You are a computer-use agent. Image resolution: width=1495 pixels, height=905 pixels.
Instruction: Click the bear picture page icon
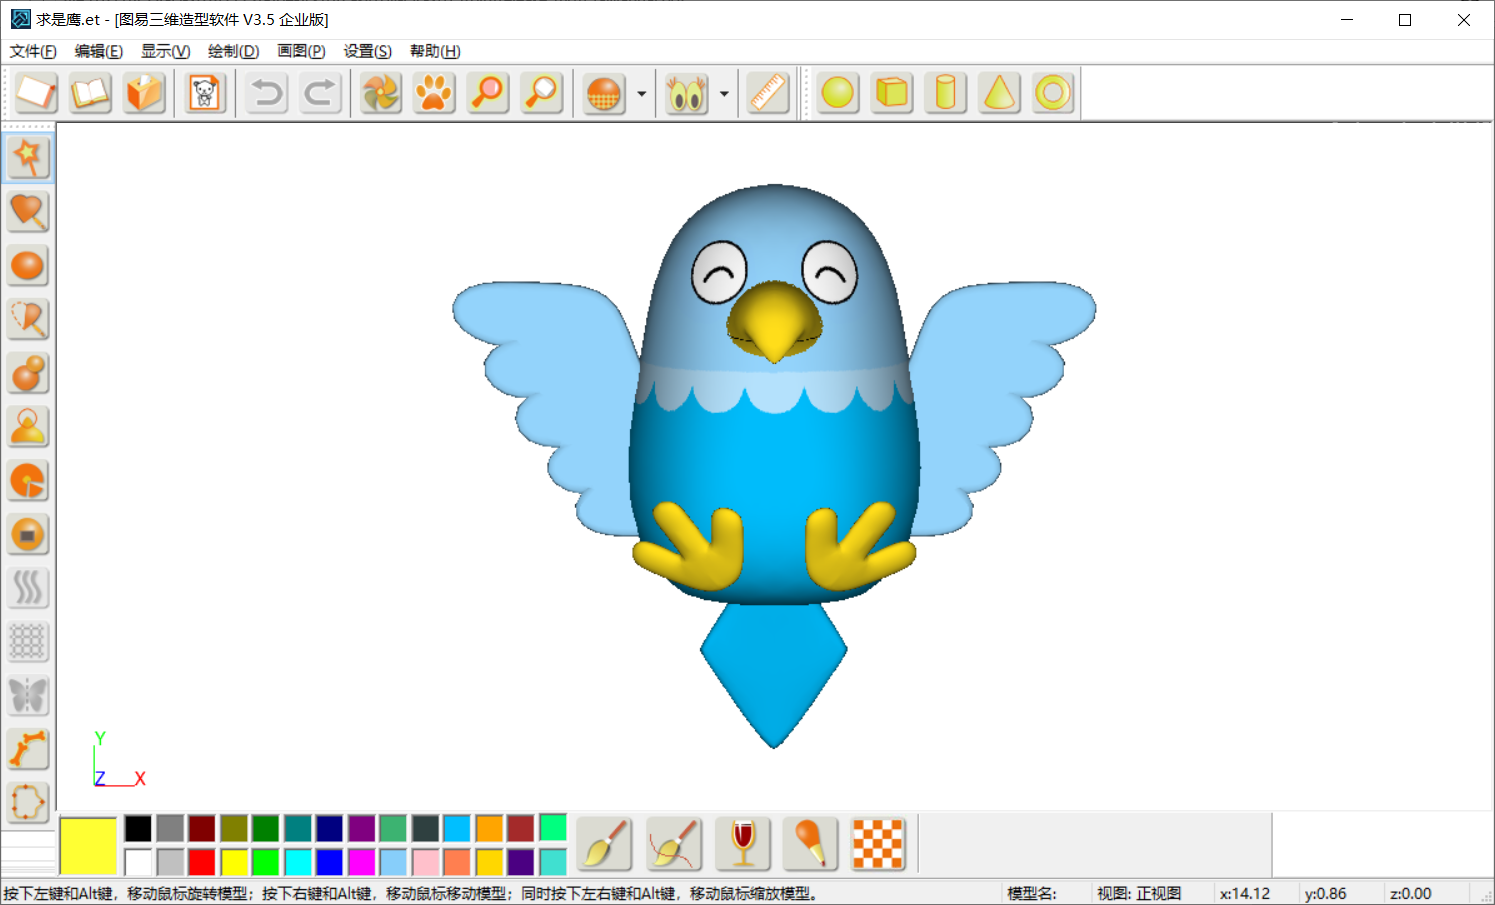(x=205, y=94)
